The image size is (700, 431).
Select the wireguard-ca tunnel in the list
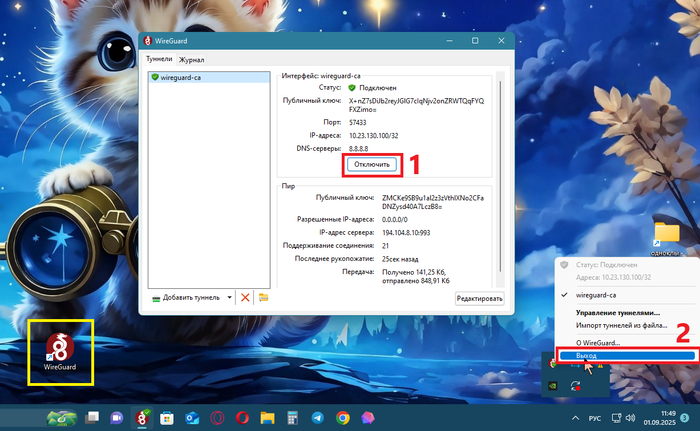click(x=209, y=77)
